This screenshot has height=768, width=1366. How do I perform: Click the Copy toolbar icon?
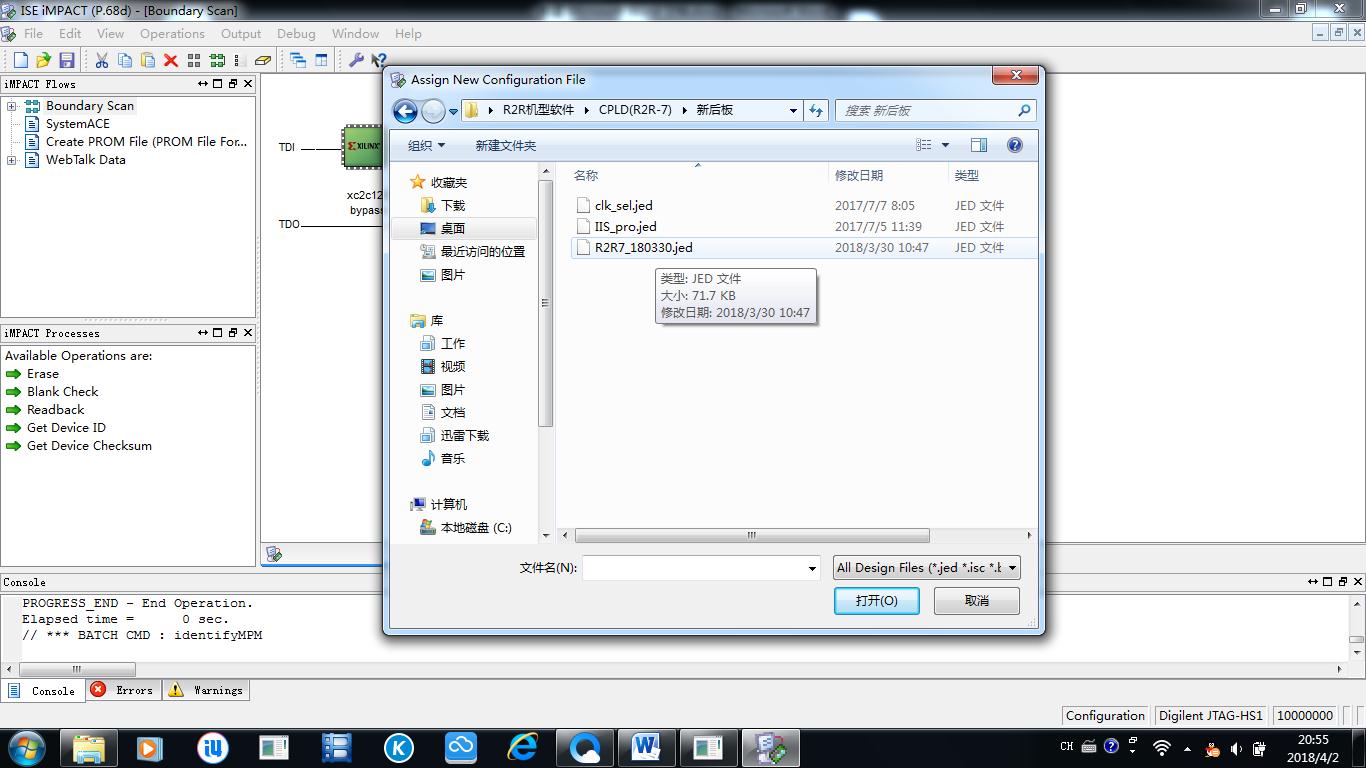click(x=125, y=60)
